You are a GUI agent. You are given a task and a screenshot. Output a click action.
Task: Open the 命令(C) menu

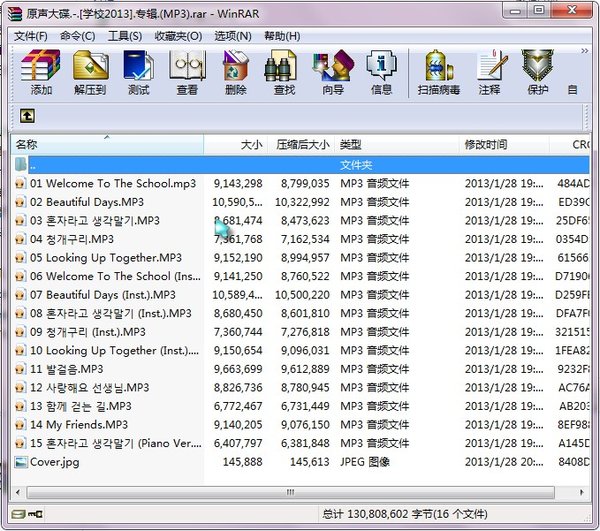click(x=78, y=36)
